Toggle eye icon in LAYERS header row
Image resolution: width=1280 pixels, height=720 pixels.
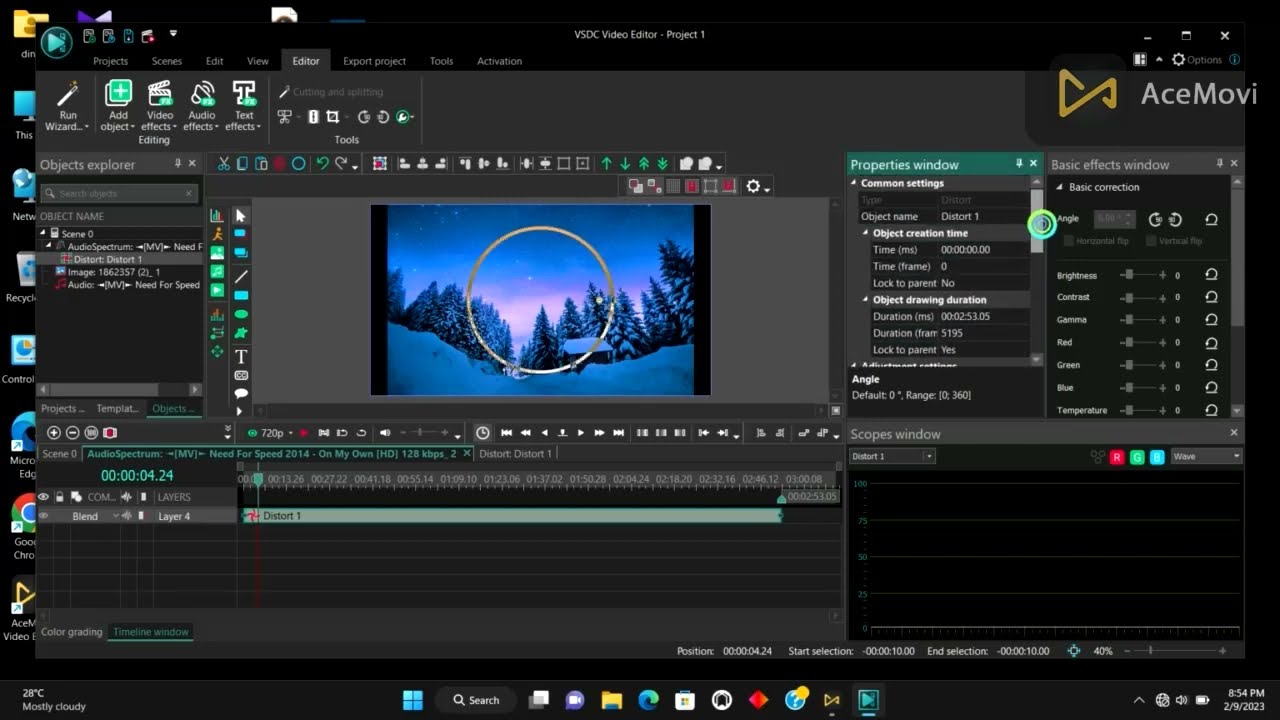43,497
